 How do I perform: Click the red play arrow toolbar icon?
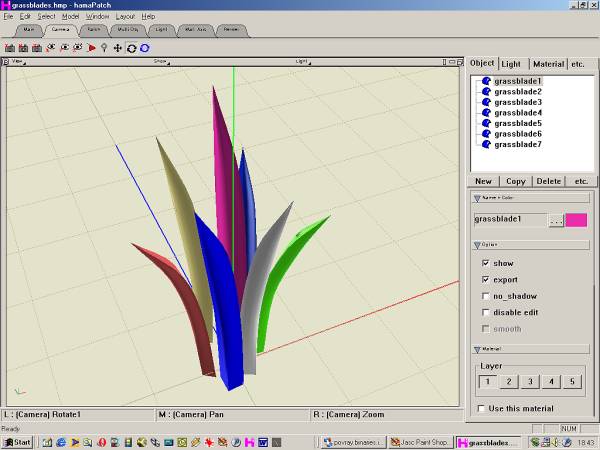click(x=92, y=47)
